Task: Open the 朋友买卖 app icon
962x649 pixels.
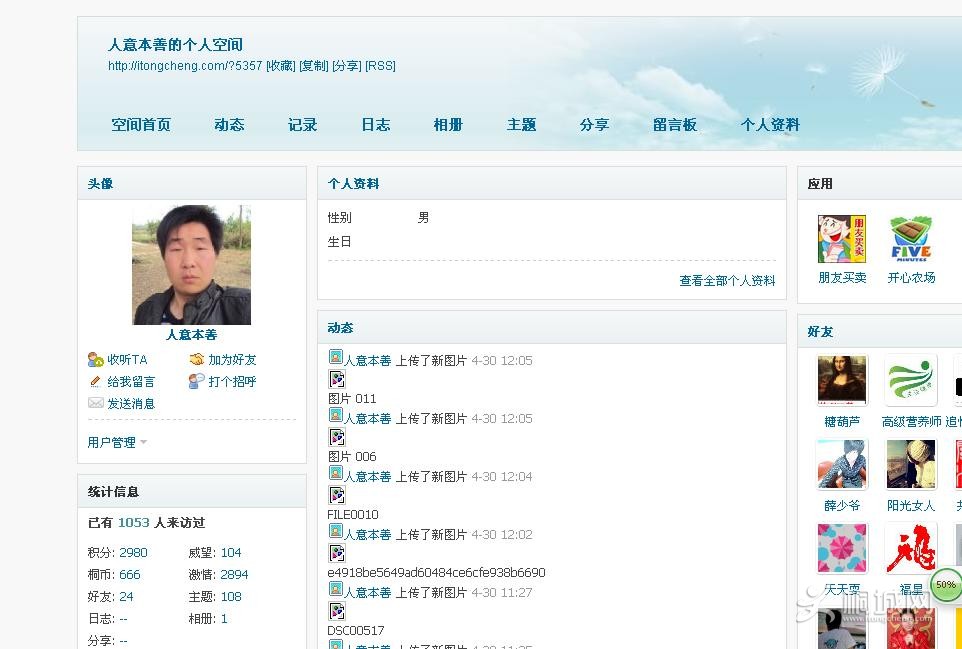Action: tap(841, 240)
